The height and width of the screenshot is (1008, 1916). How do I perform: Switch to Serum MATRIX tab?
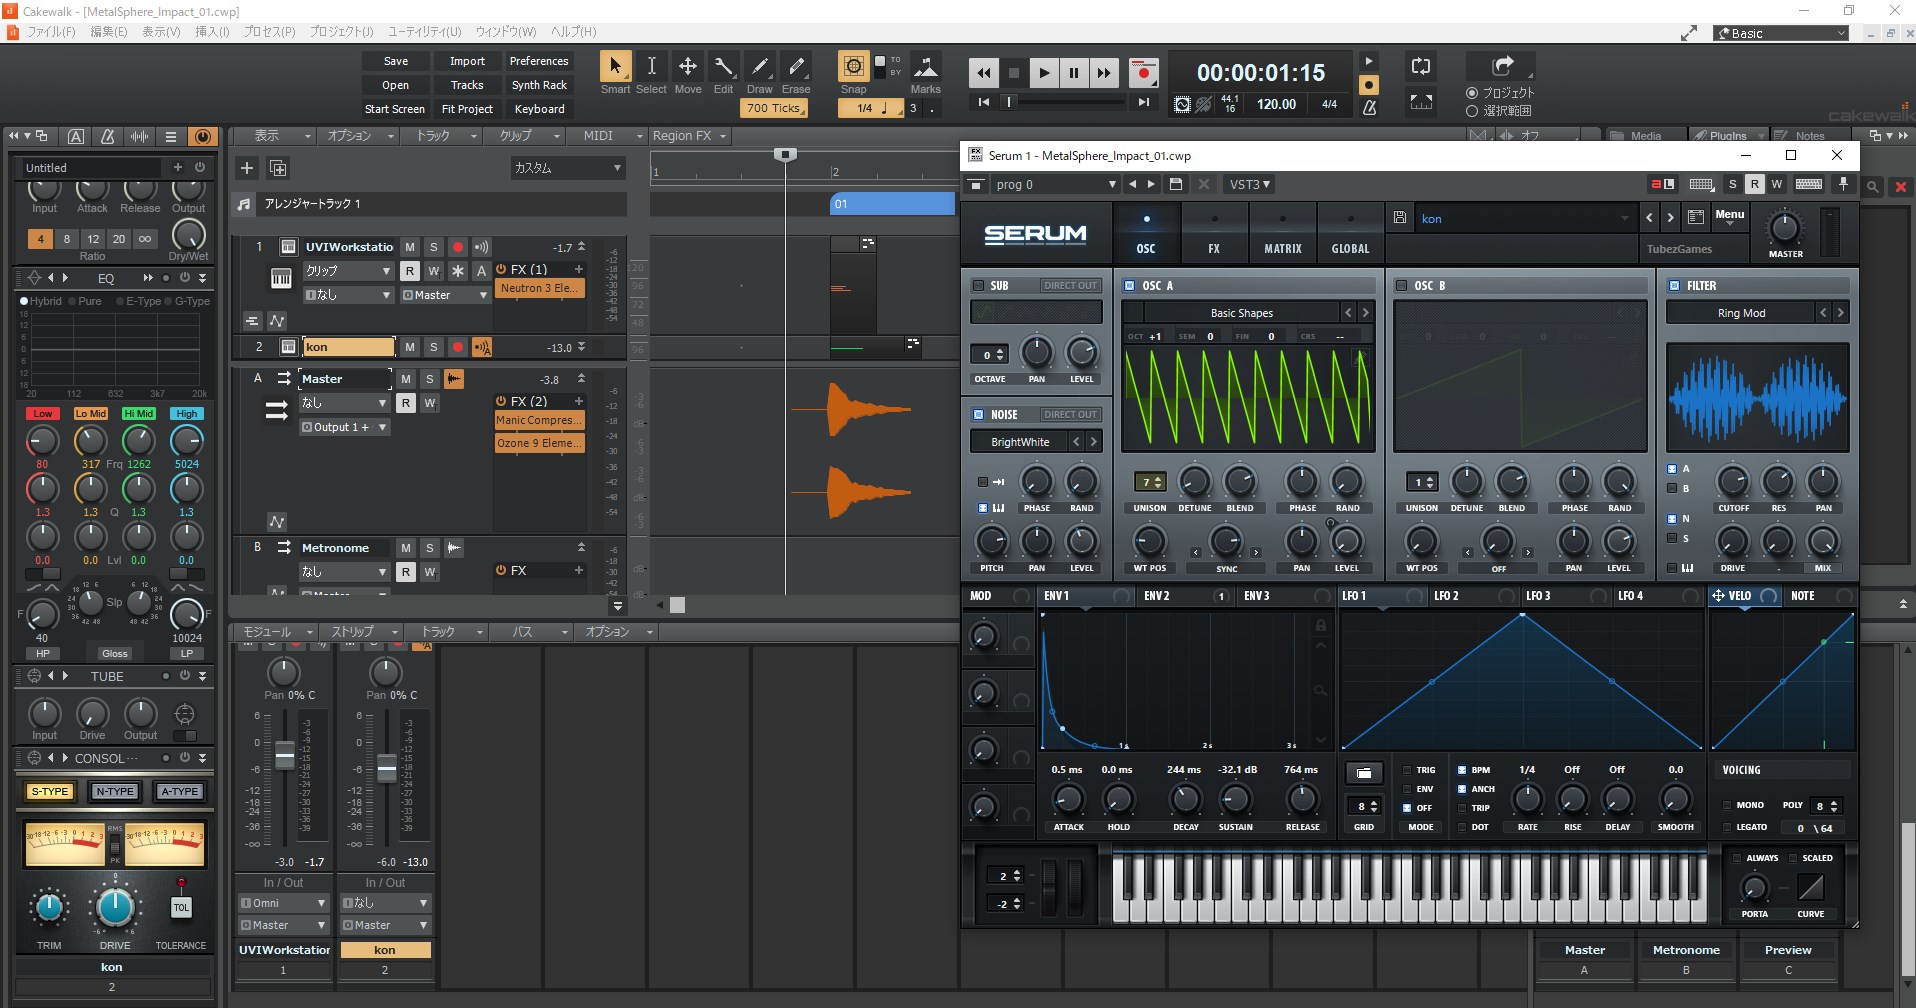pos(1282,232)
